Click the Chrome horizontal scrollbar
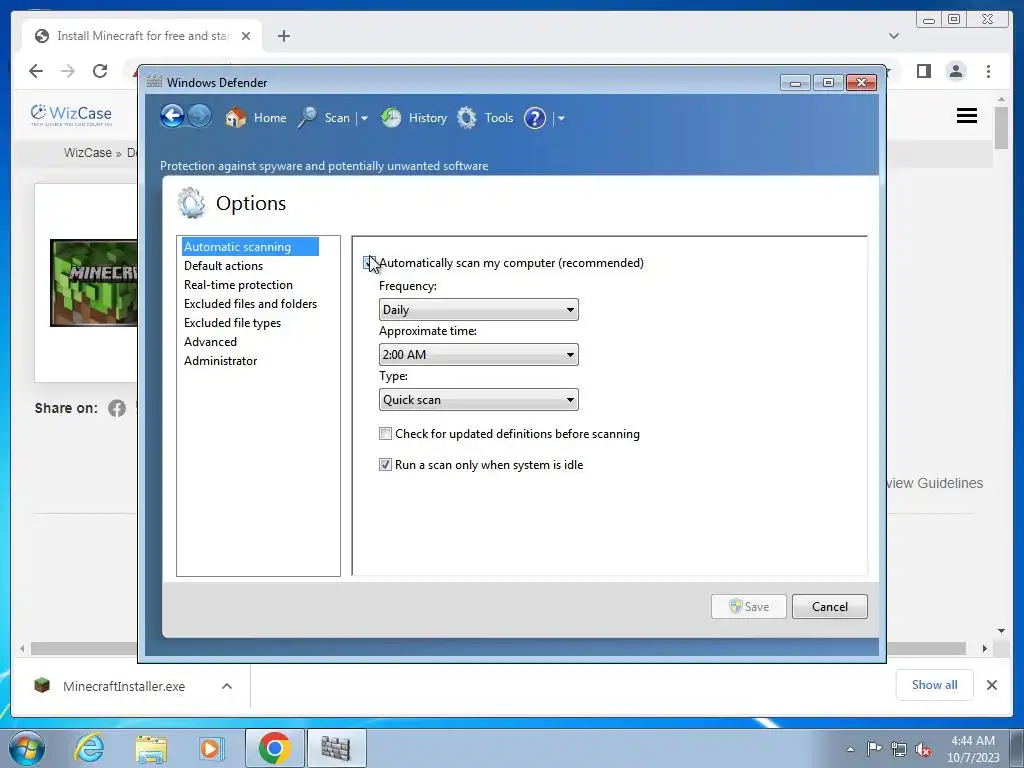 click(x=498, y=648)
